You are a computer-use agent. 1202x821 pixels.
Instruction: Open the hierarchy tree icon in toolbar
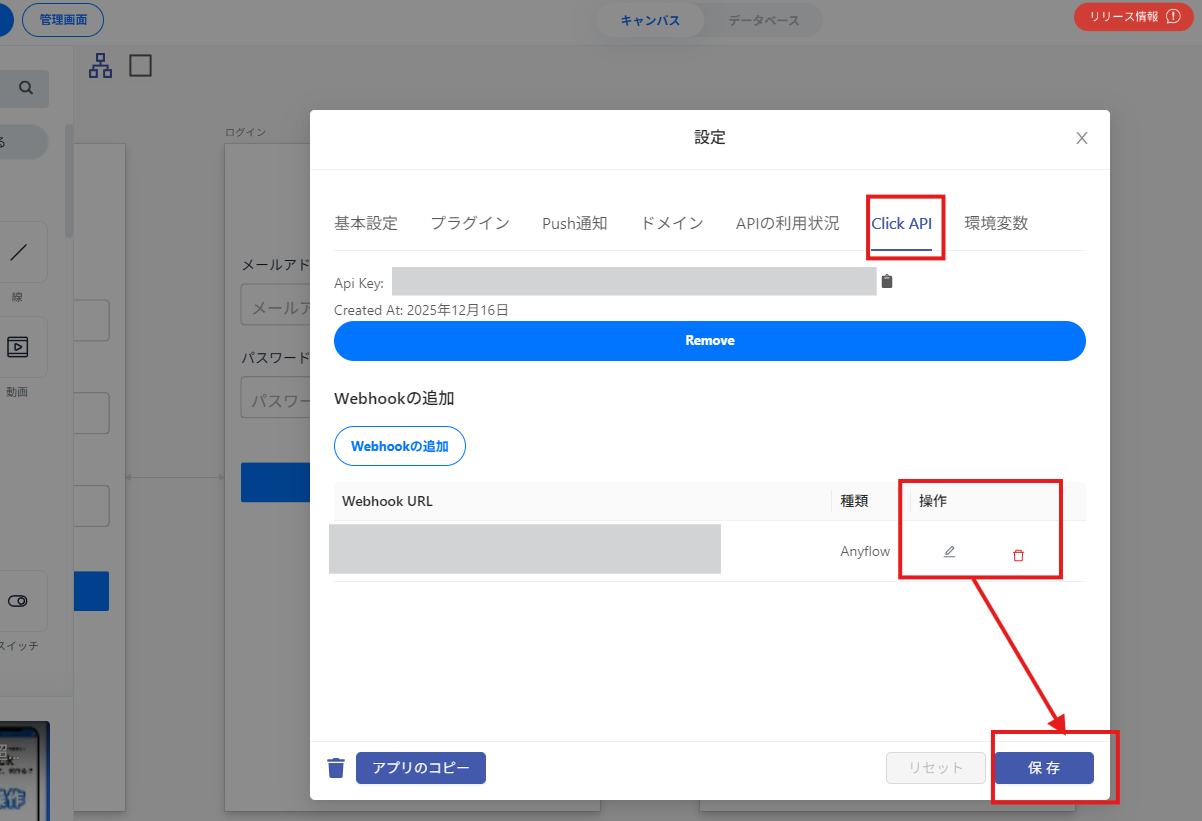pyautogui.click(x=101, y=66)
